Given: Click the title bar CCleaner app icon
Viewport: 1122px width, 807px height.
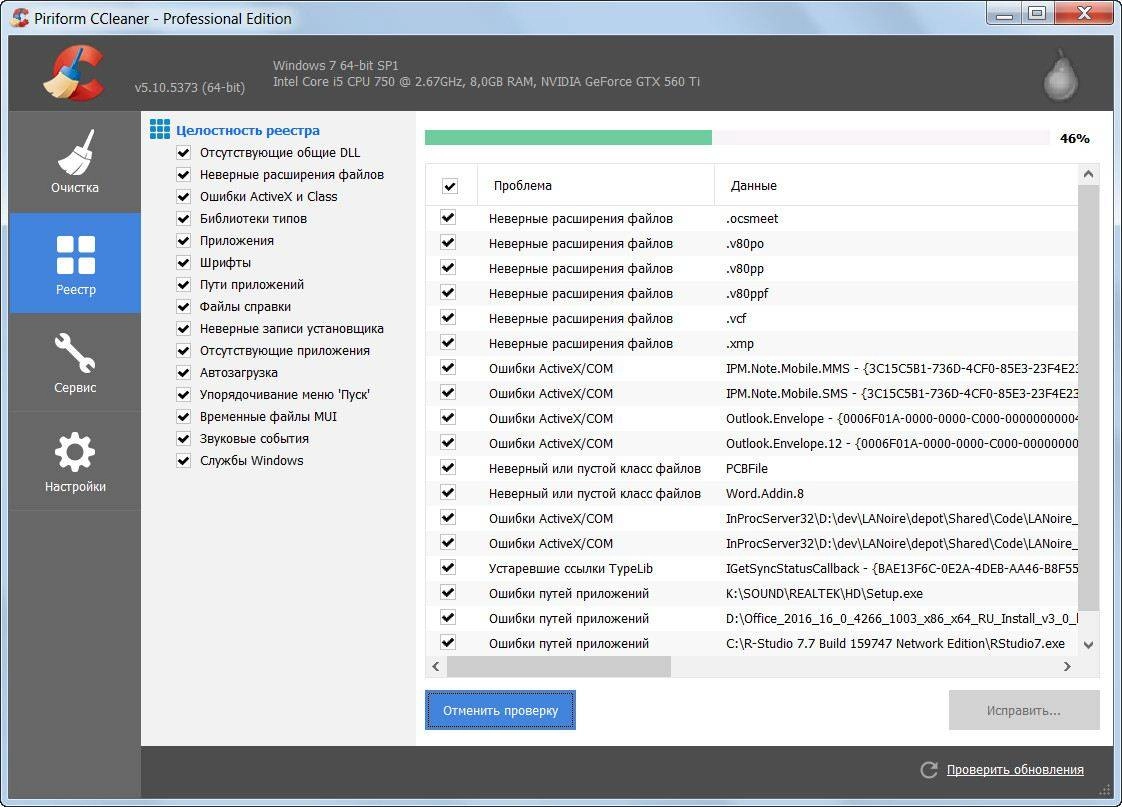Looking at the screenshot, I should click(x=20, y=17).
